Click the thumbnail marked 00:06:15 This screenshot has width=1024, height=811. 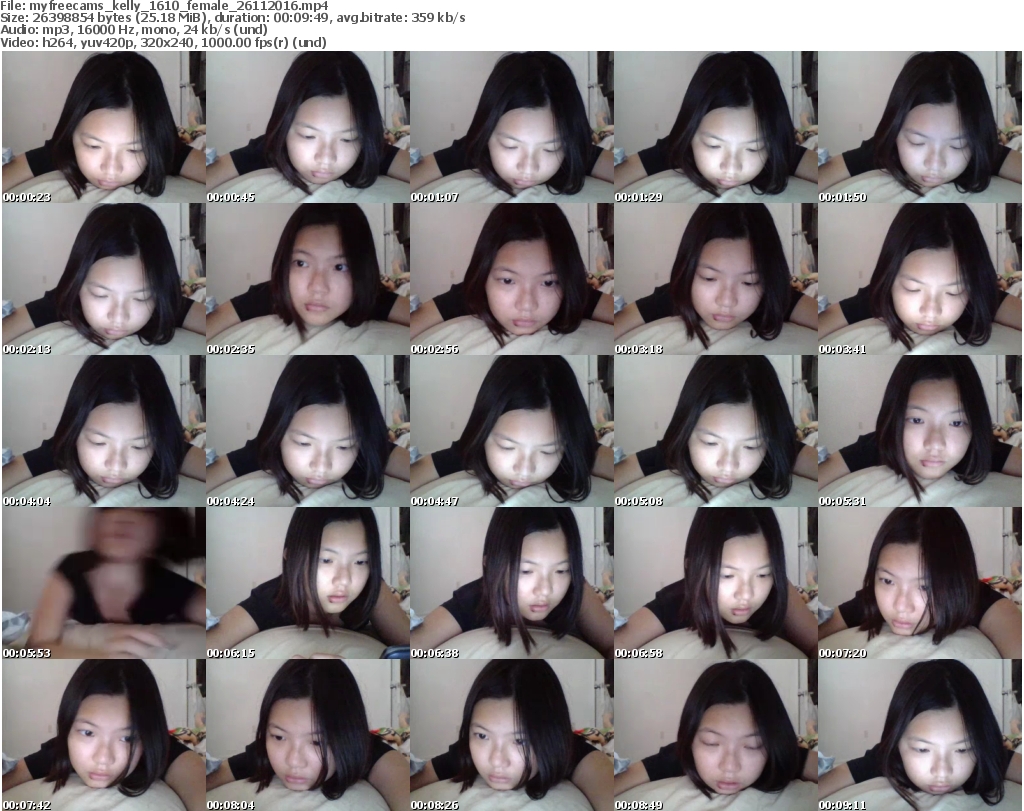(x=307, y=583)
